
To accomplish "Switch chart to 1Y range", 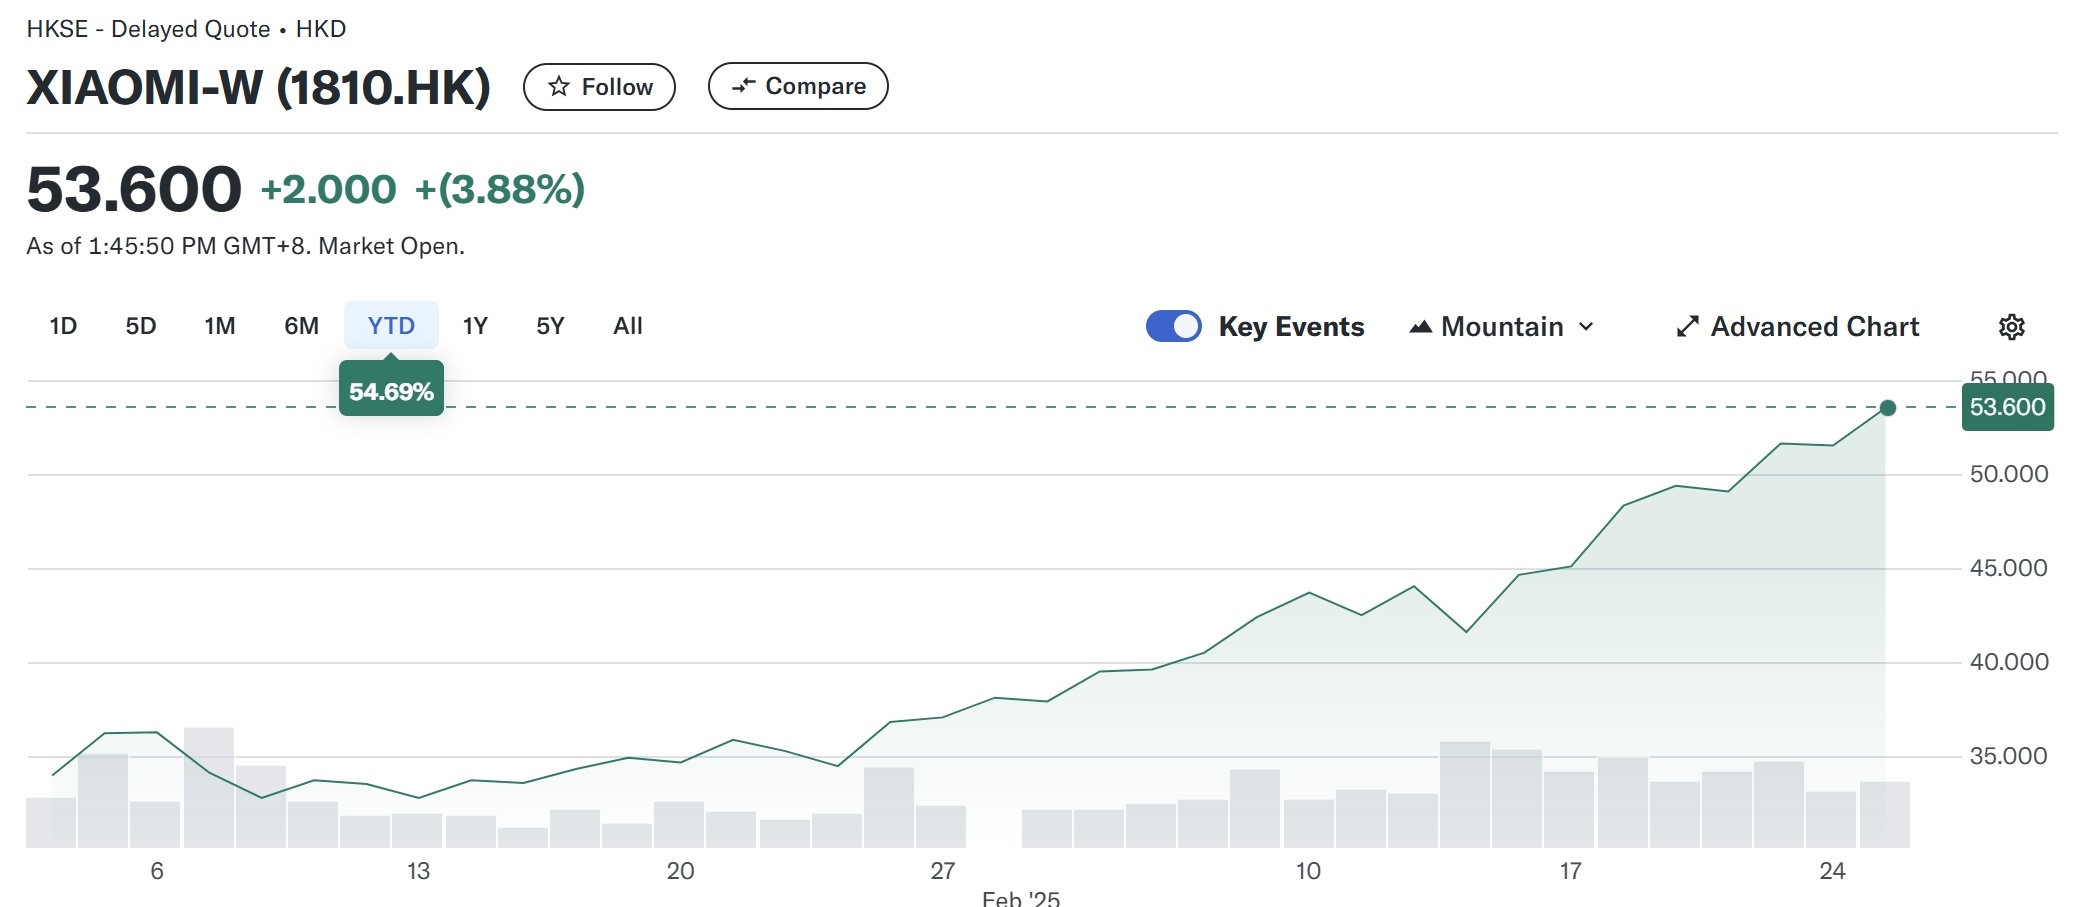I will tap(475, 326).
